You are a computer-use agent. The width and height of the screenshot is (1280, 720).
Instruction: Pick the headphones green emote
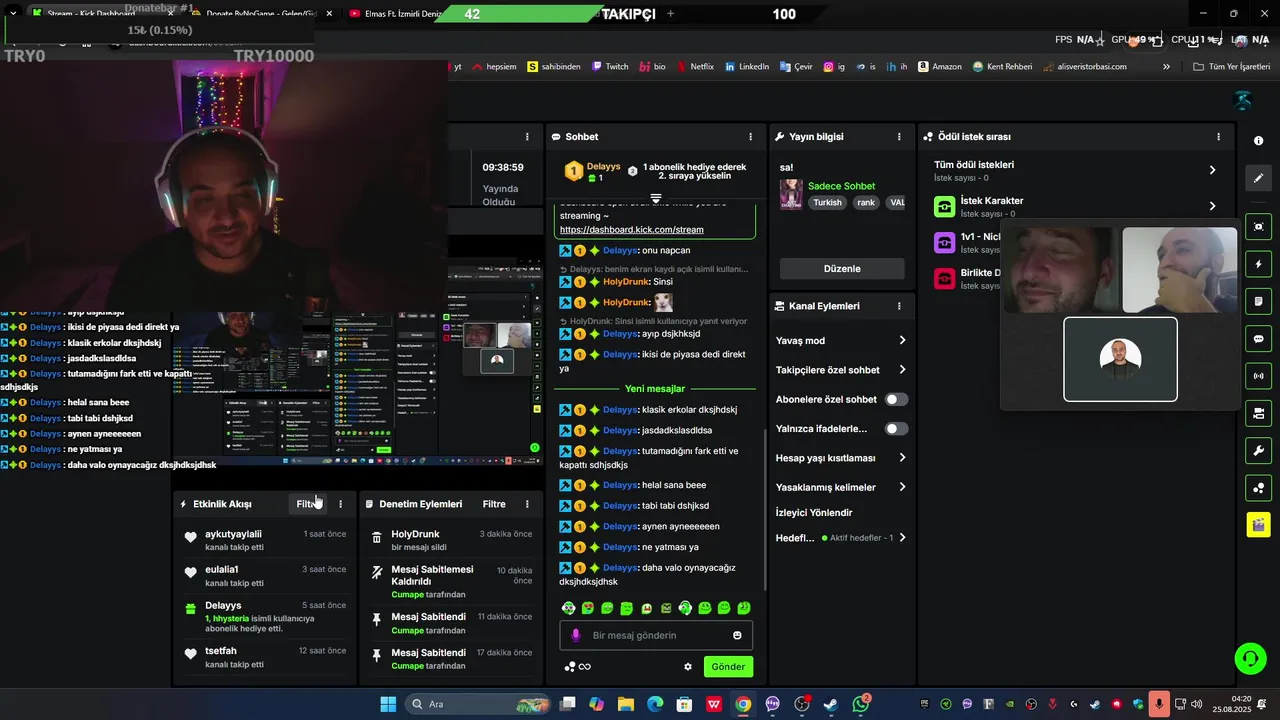[x=685, y=608]
